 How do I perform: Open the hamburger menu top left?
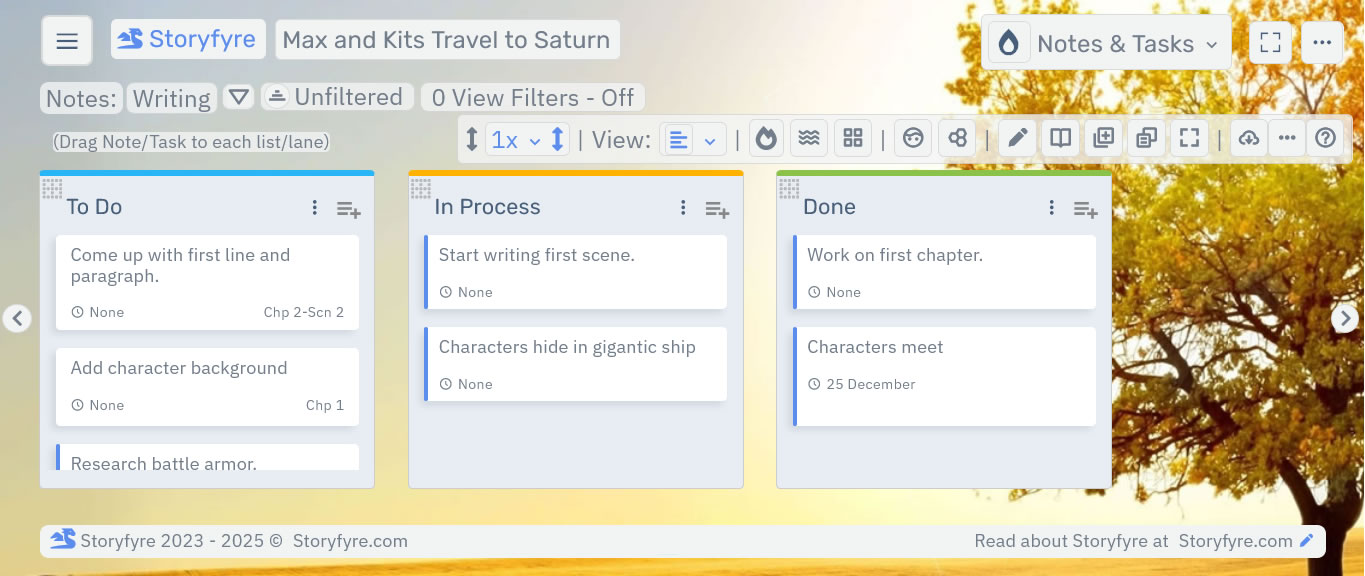click(x=66, y=40)
